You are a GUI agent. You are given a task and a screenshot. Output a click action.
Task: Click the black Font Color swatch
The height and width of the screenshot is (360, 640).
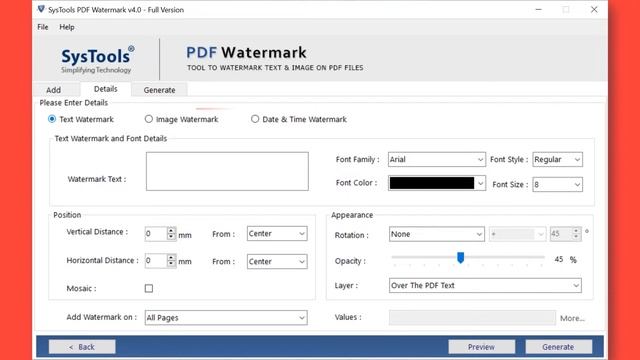pyautogui.click(x=432, y=183)
